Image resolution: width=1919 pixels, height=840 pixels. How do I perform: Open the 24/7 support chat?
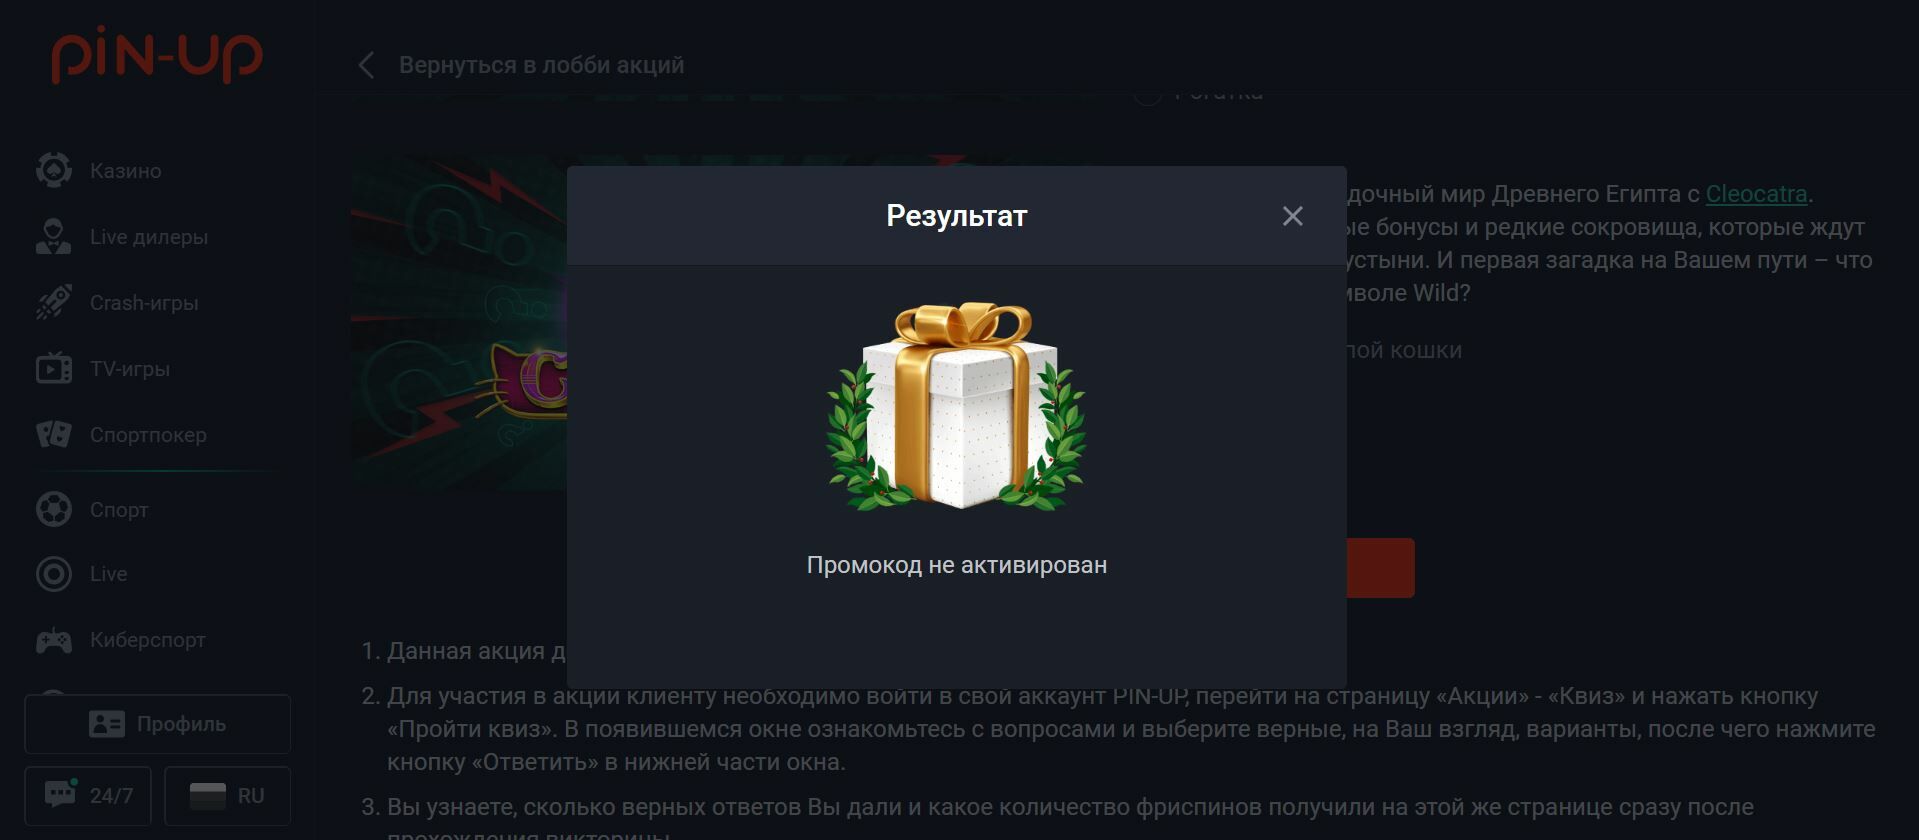tap(88, 796)
